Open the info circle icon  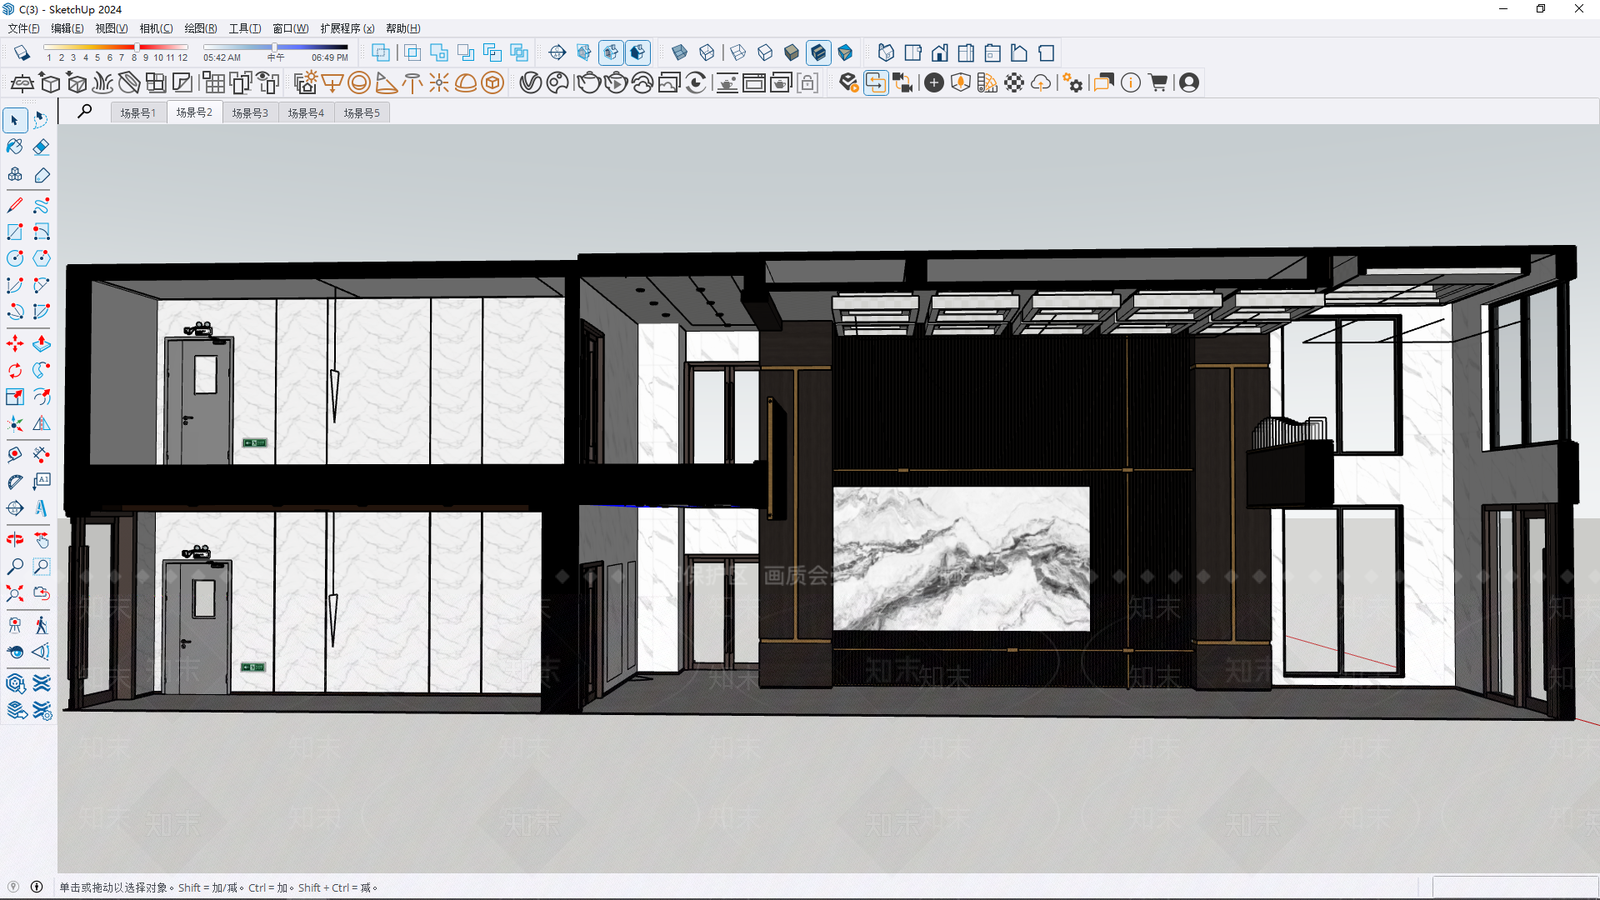(1131, 83)
